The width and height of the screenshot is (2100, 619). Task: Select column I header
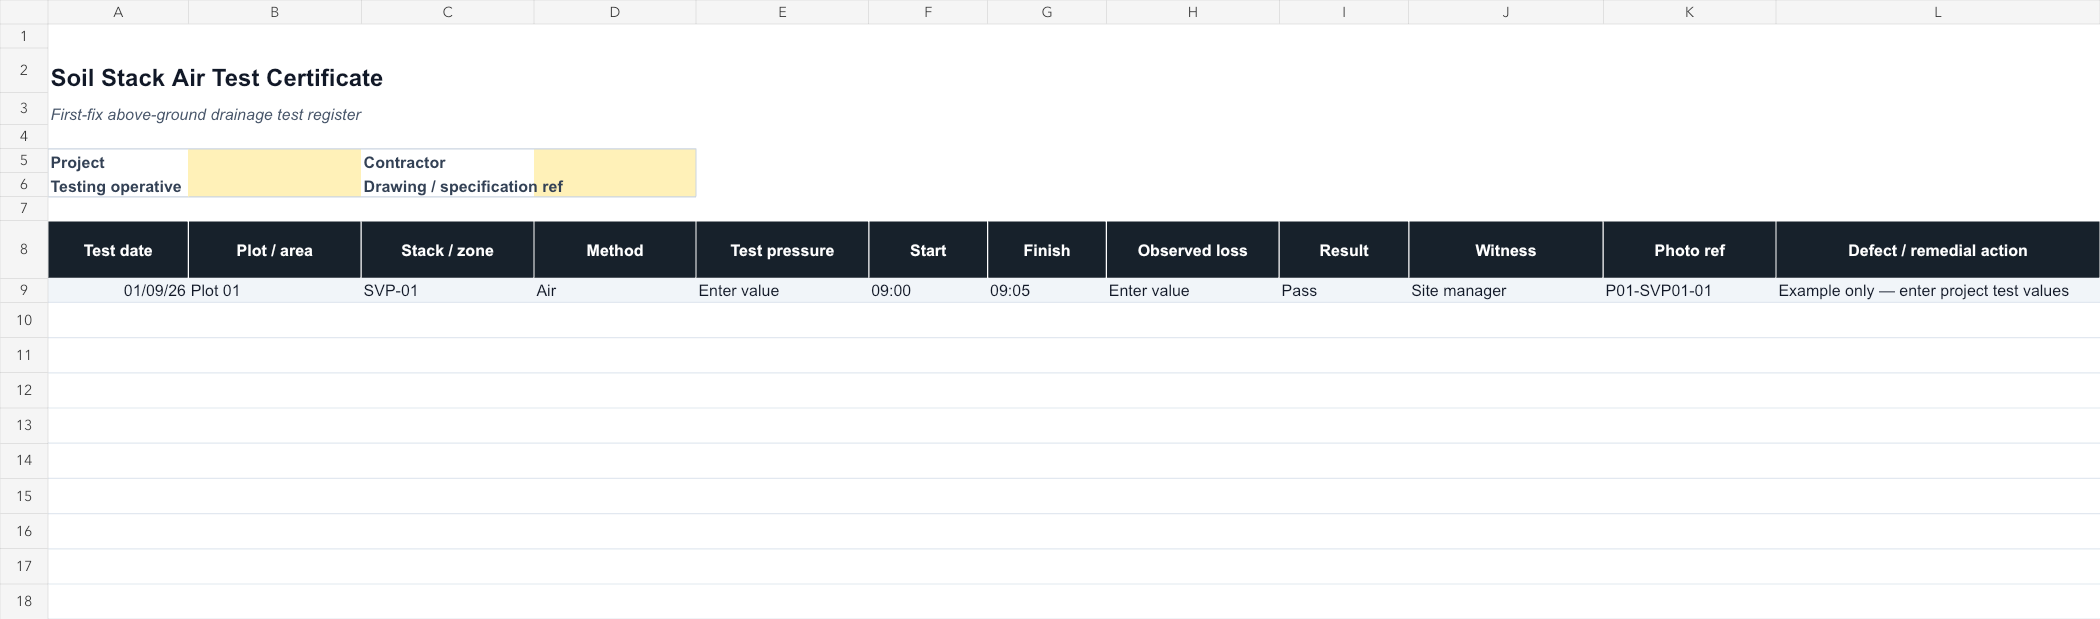pos(1344,12)
